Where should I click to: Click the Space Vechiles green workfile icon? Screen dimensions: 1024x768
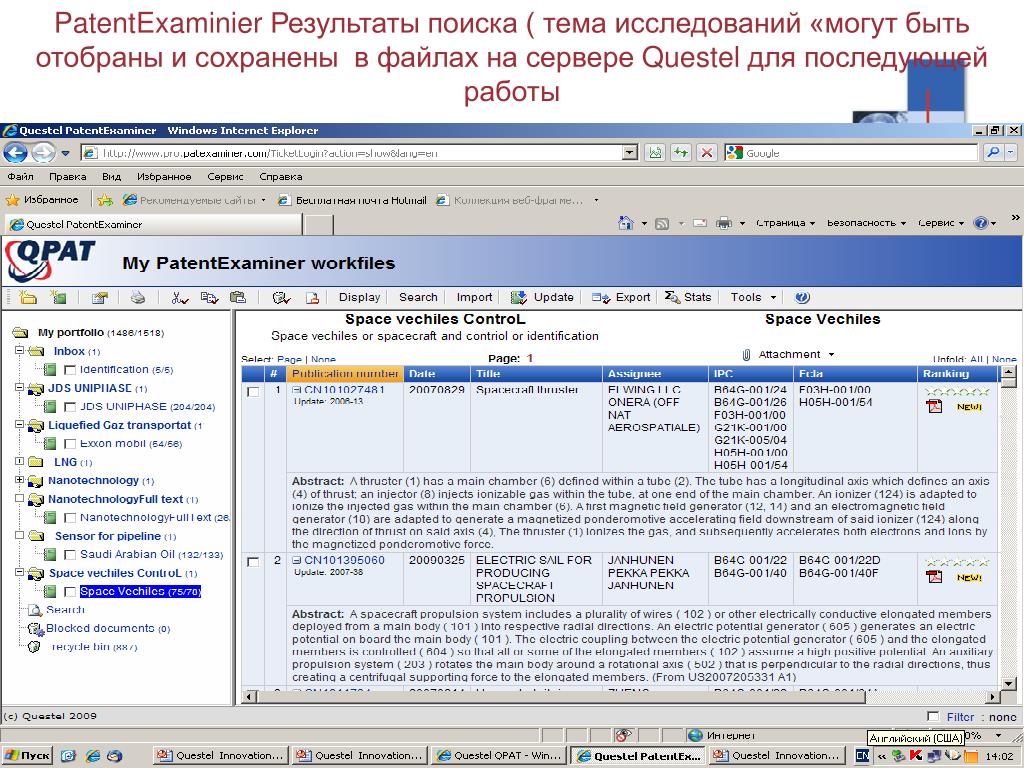click(x=50, y=592)
